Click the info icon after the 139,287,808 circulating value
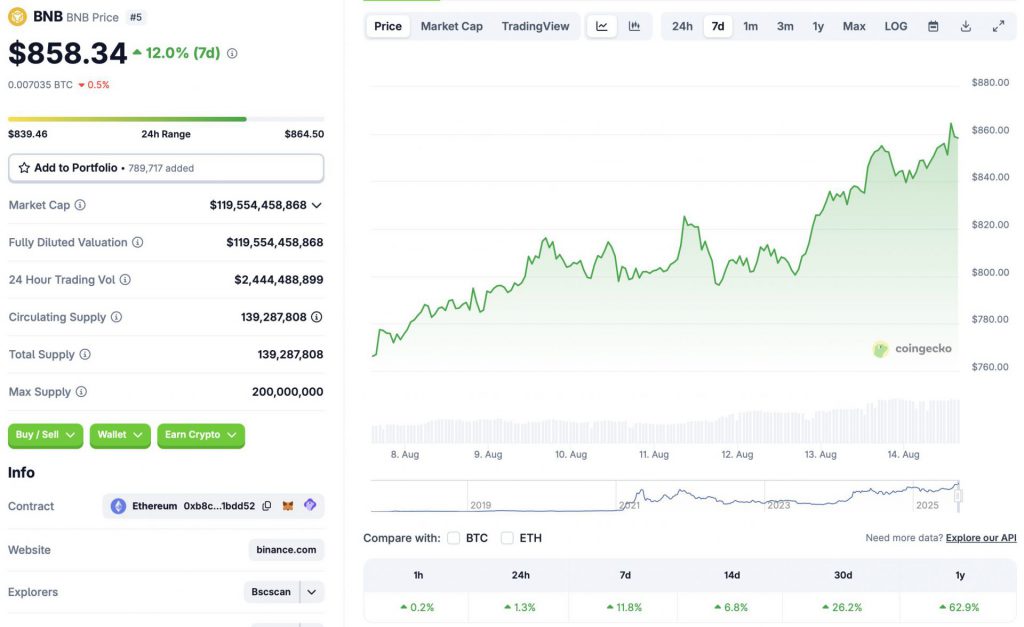This screenshot has height=627, width=1024. [317, 317]
